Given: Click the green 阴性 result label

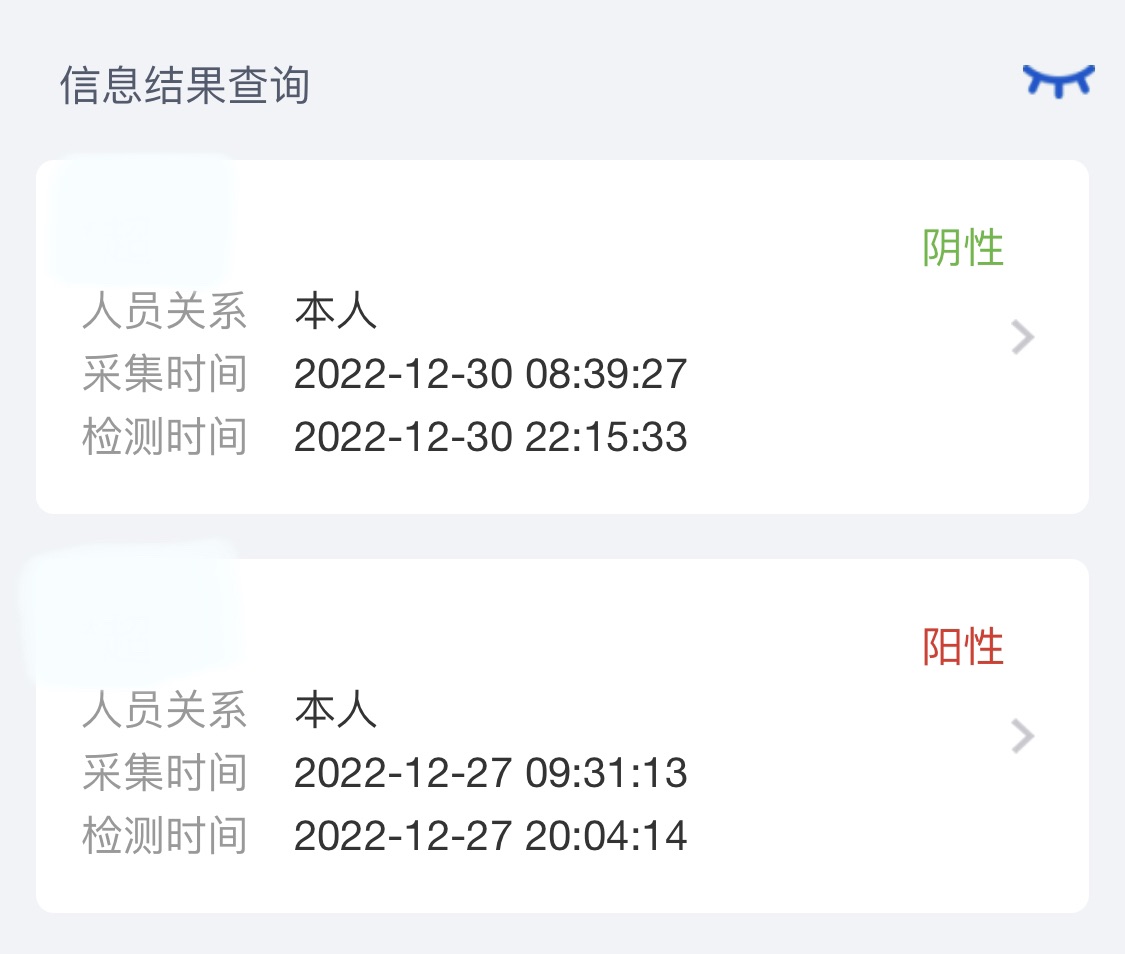Looking at the screenshot, I should (x=962, y=248).
